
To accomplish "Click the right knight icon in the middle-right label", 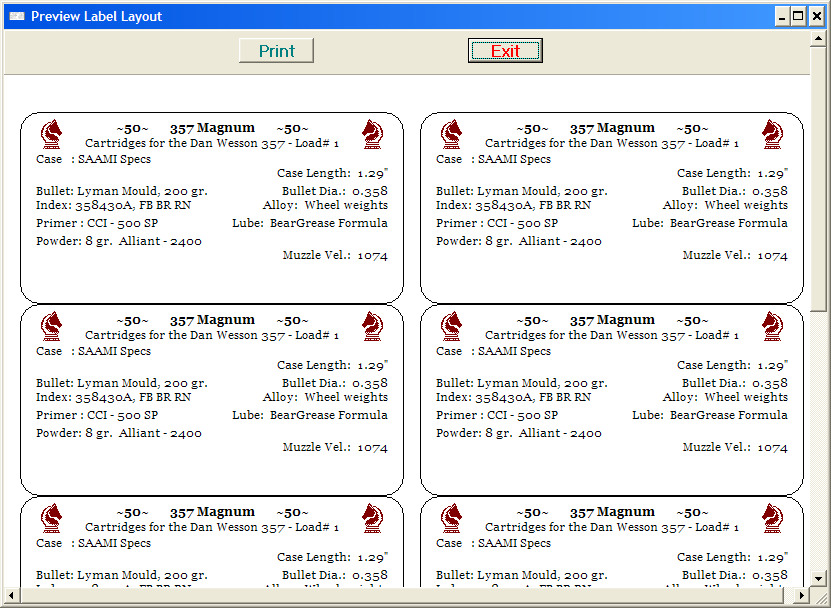I will click(773, 326).
